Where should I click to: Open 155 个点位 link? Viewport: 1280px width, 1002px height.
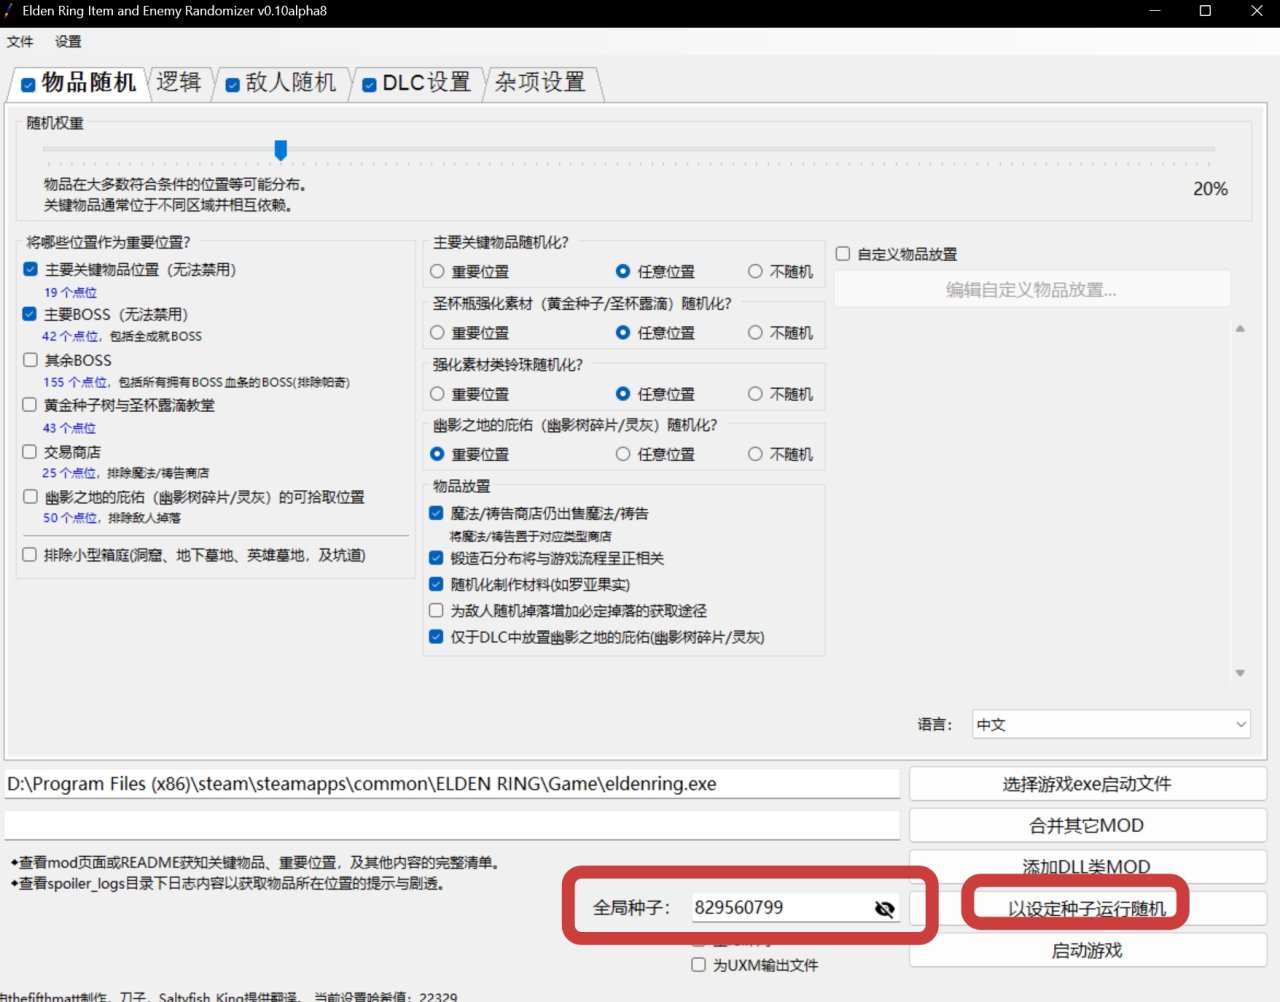pyautogui.click(x=75, y=383)
